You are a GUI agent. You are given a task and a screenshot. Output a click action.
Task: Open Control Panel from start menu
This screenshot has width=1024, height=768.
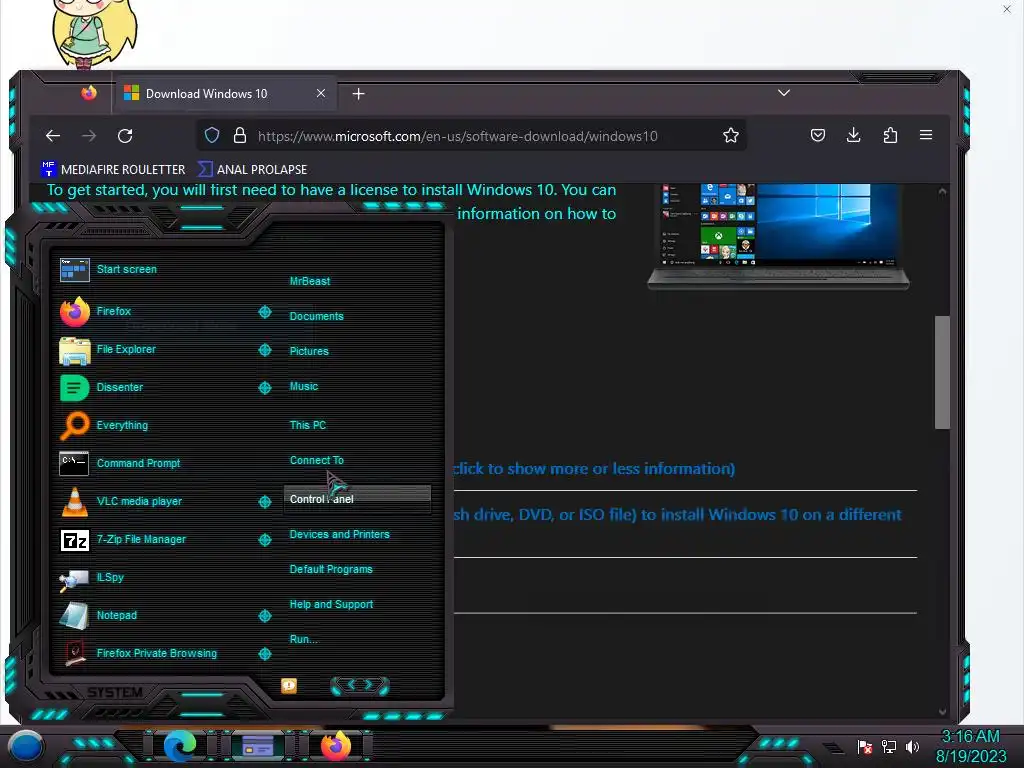click(x=357, y=499)
